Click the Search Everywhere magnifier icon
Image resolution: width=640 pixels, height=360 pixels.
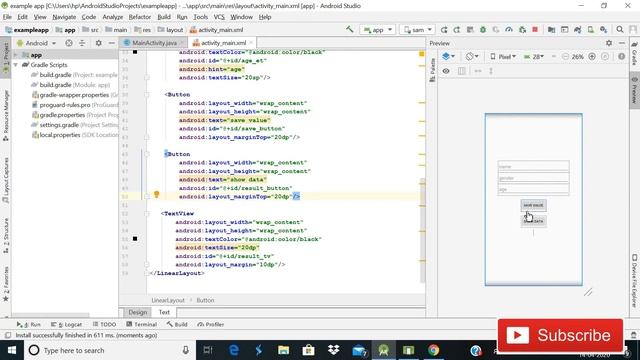pos(620,30)
